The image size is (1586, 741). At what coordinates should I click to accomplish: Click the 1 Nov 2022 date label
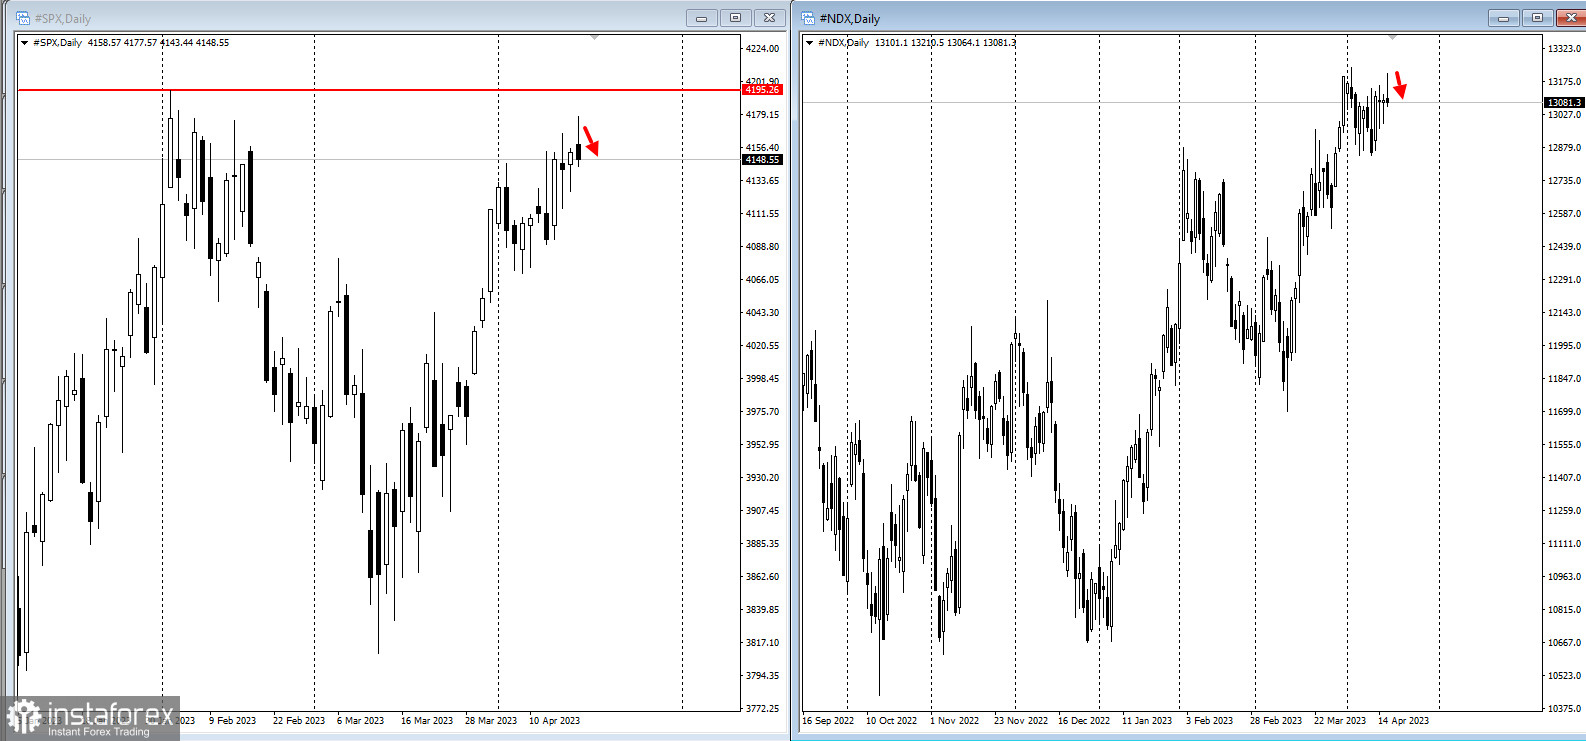click(x=954, y=721)
